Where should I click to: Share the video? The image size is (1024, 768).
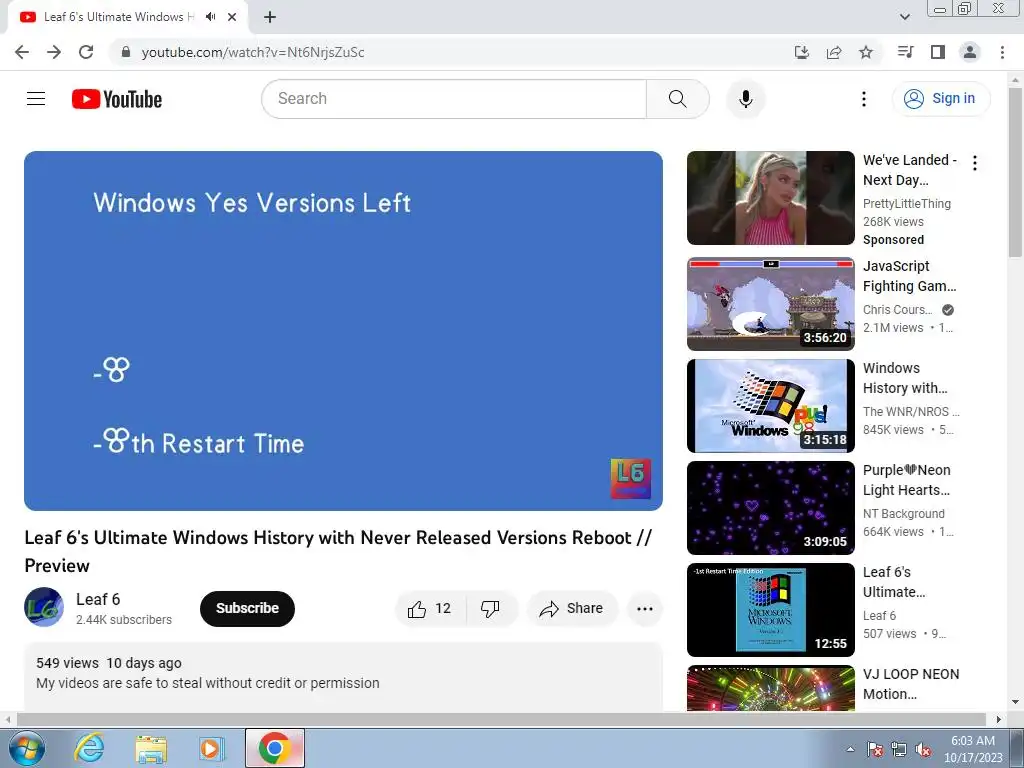click(x=571, y=609)
